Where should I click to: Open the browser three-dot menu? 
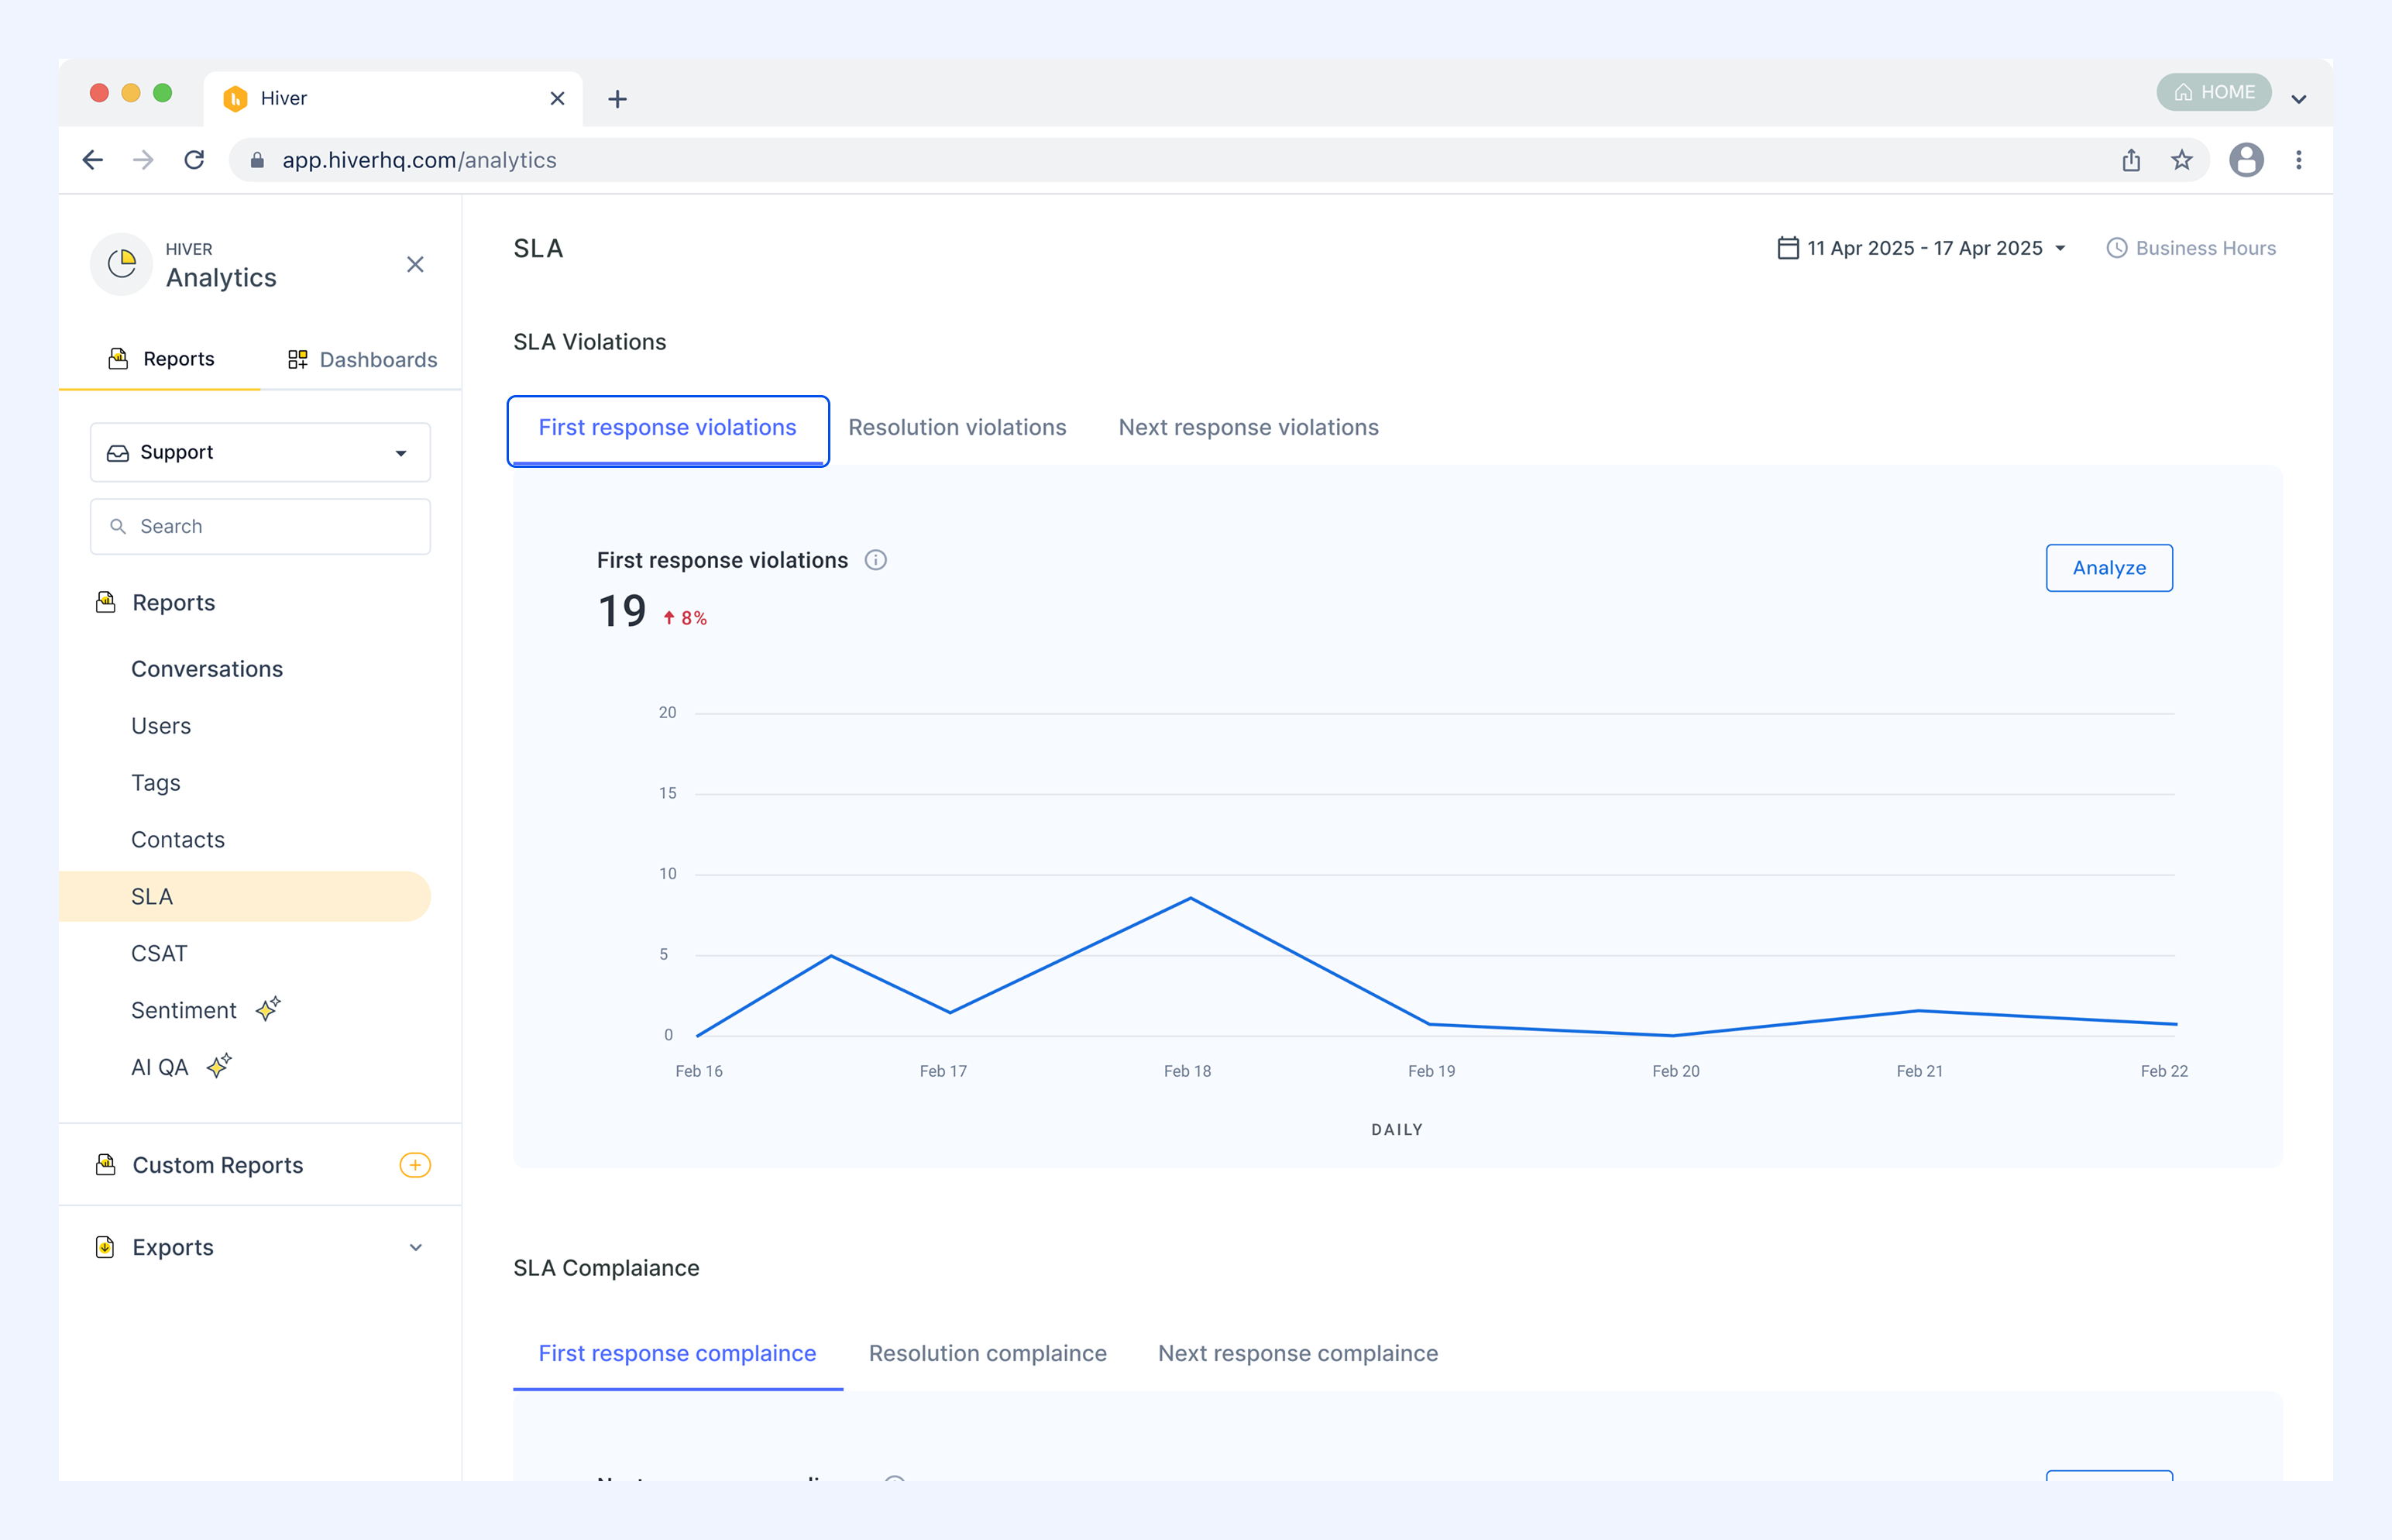tap(2299, 160)
